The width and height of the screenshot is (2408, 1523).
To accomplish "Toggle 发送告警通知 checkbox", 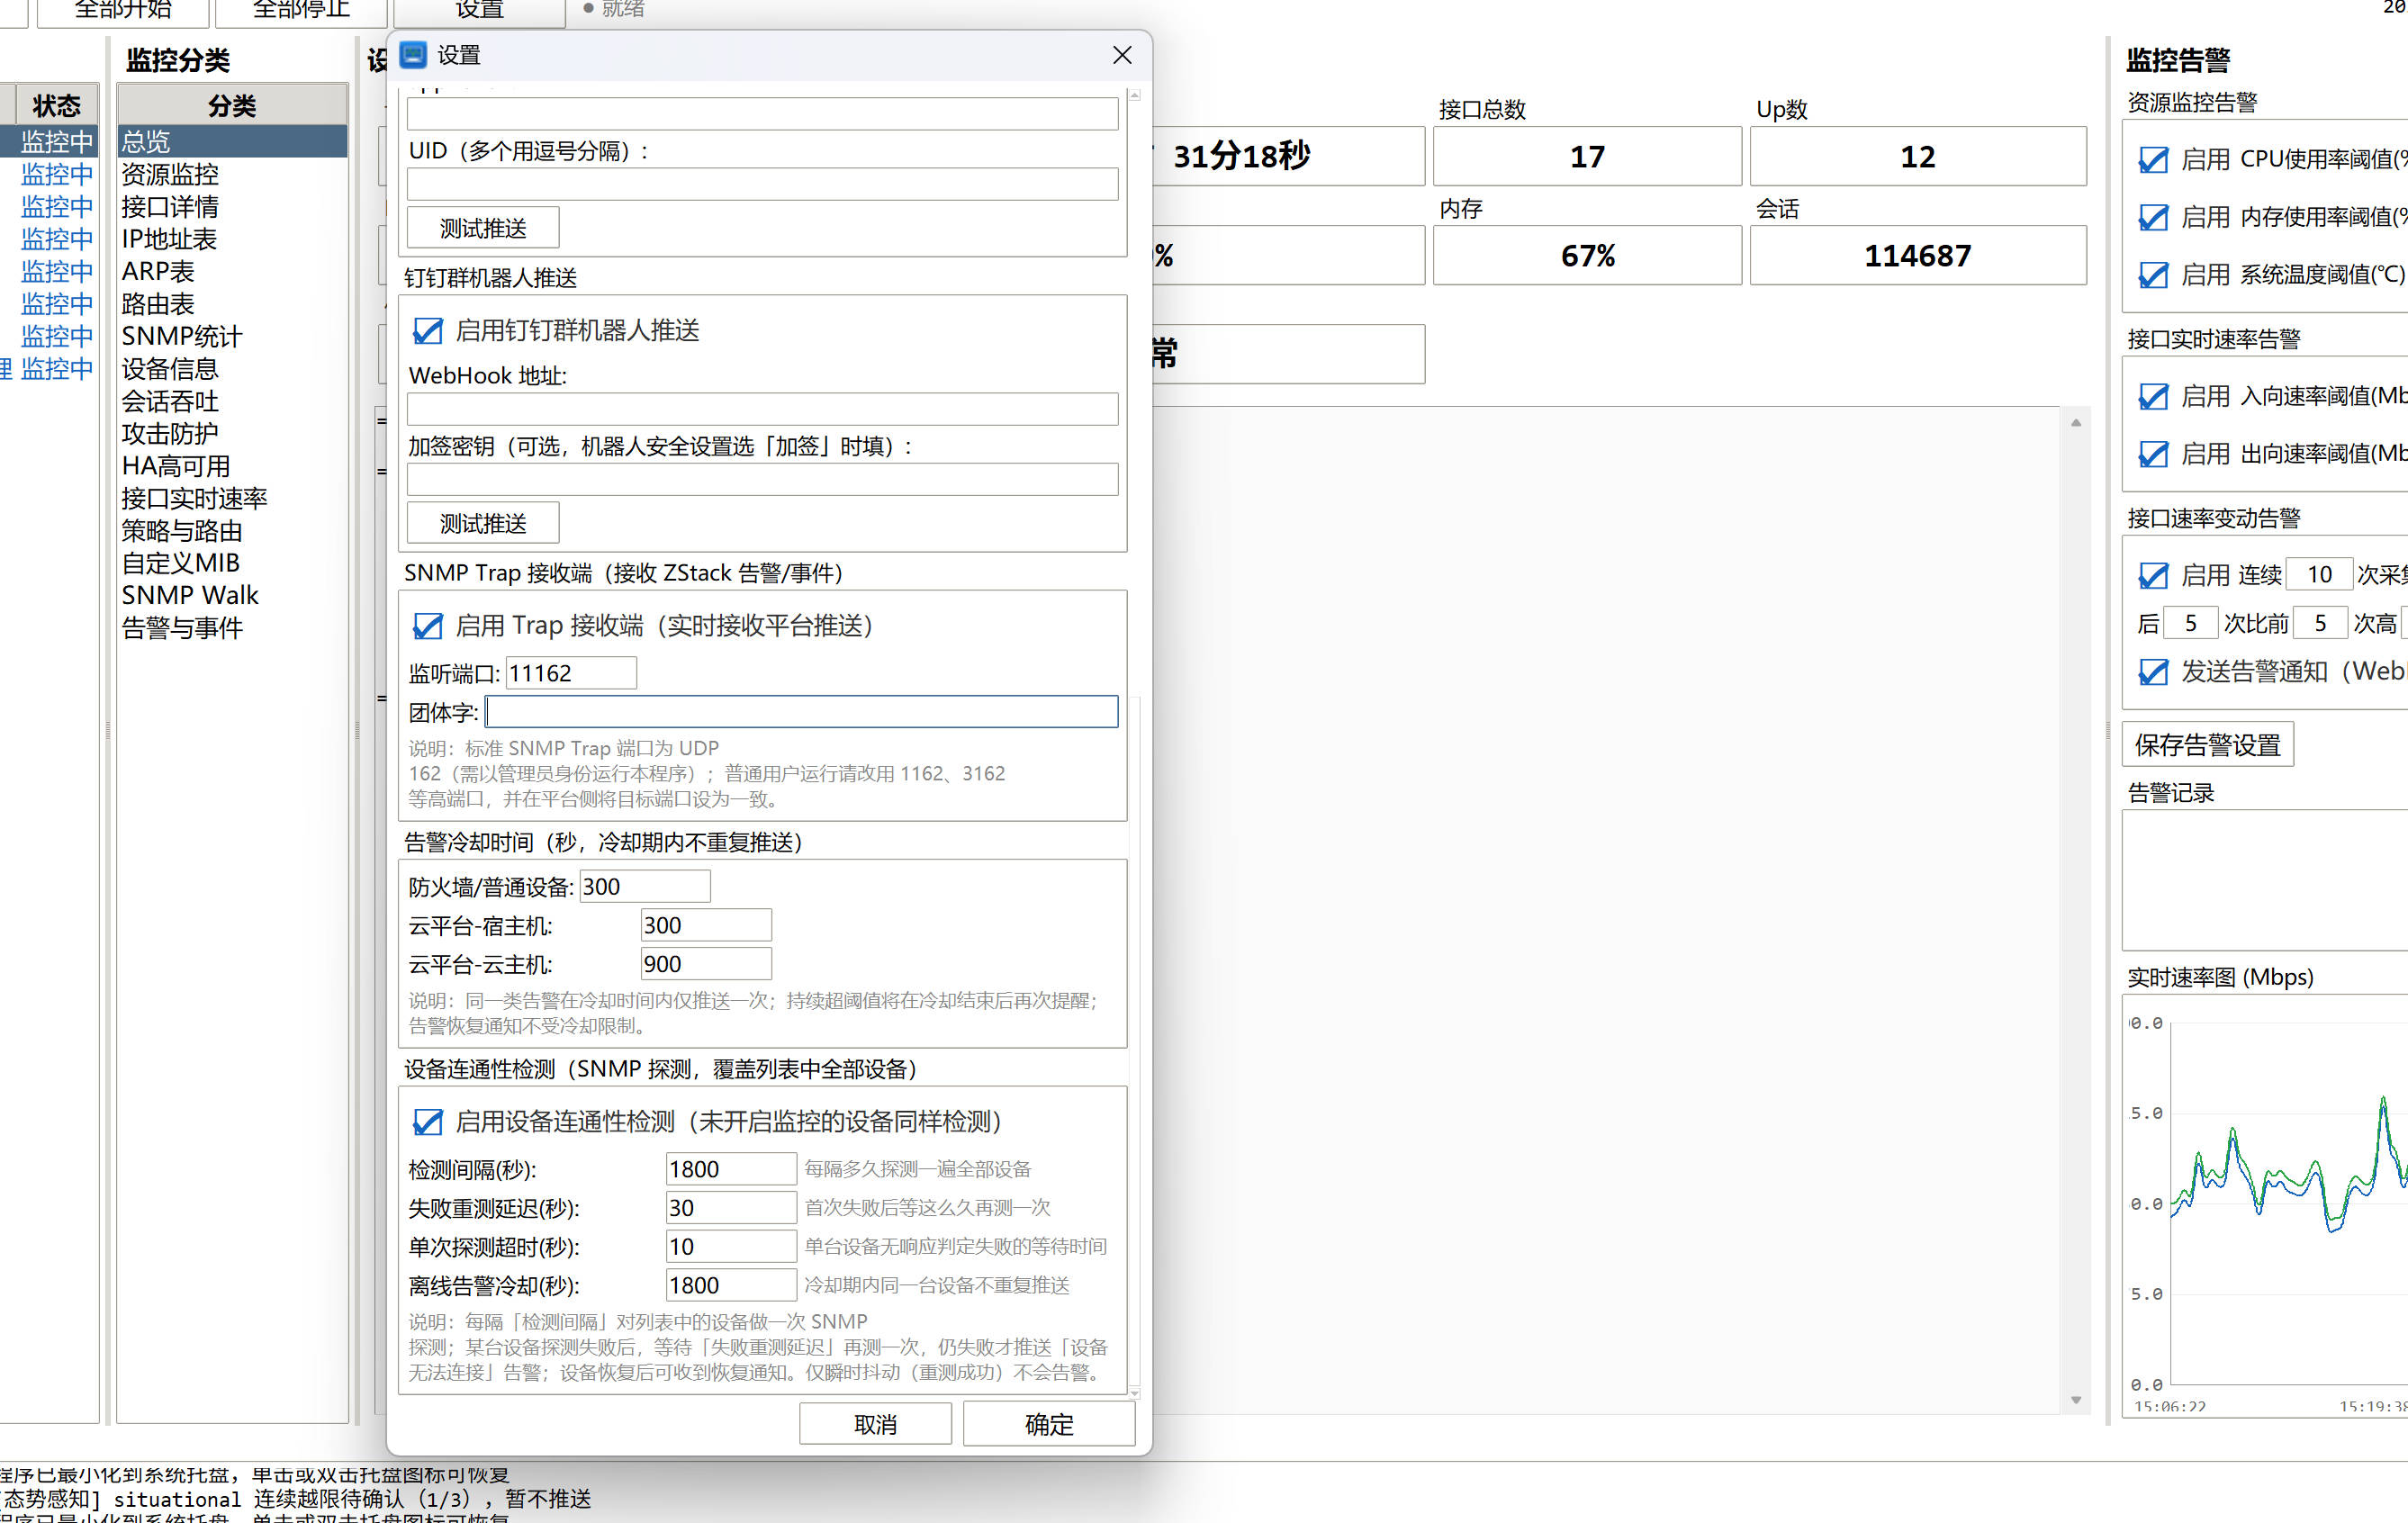I will (x=2153, y=672).
